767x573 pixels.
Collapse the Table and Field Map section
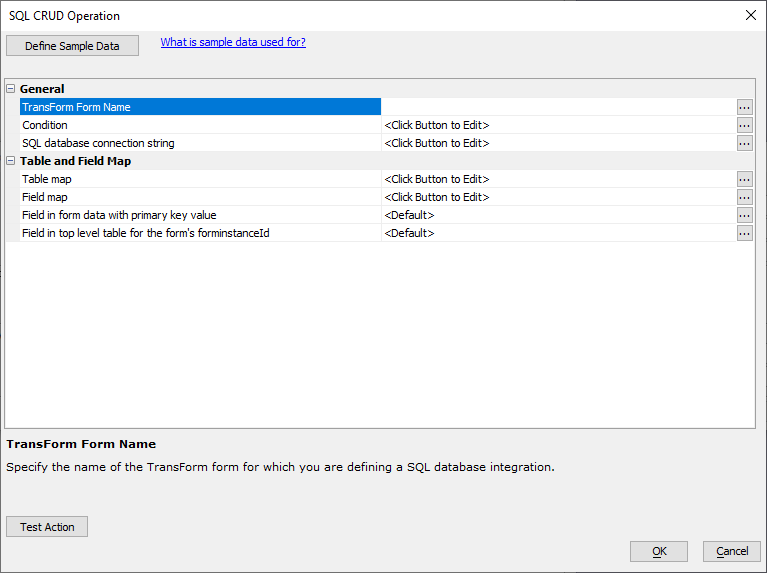coord(10,161)
